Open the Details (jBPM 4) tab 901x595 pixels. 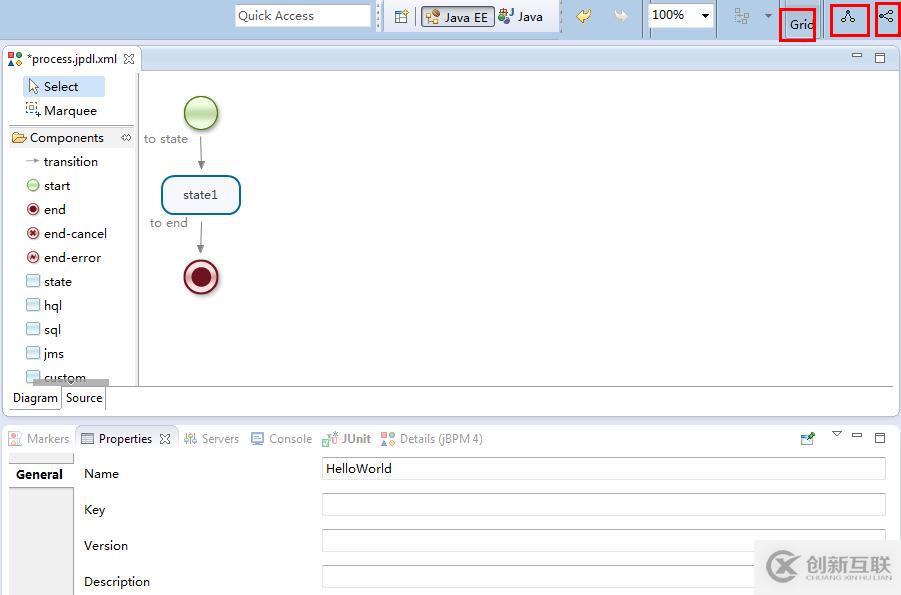[x=432, y=439]
